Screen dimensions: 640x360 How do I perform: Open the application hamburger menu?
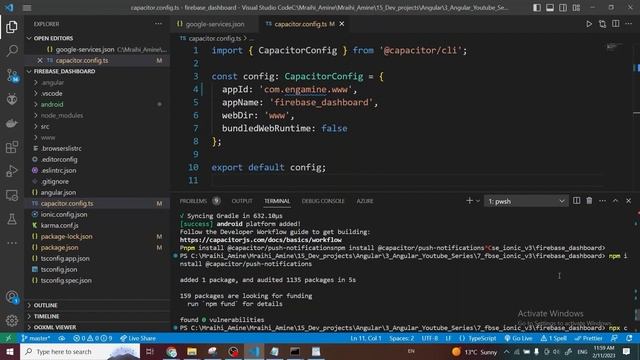[x=27, y=8]
